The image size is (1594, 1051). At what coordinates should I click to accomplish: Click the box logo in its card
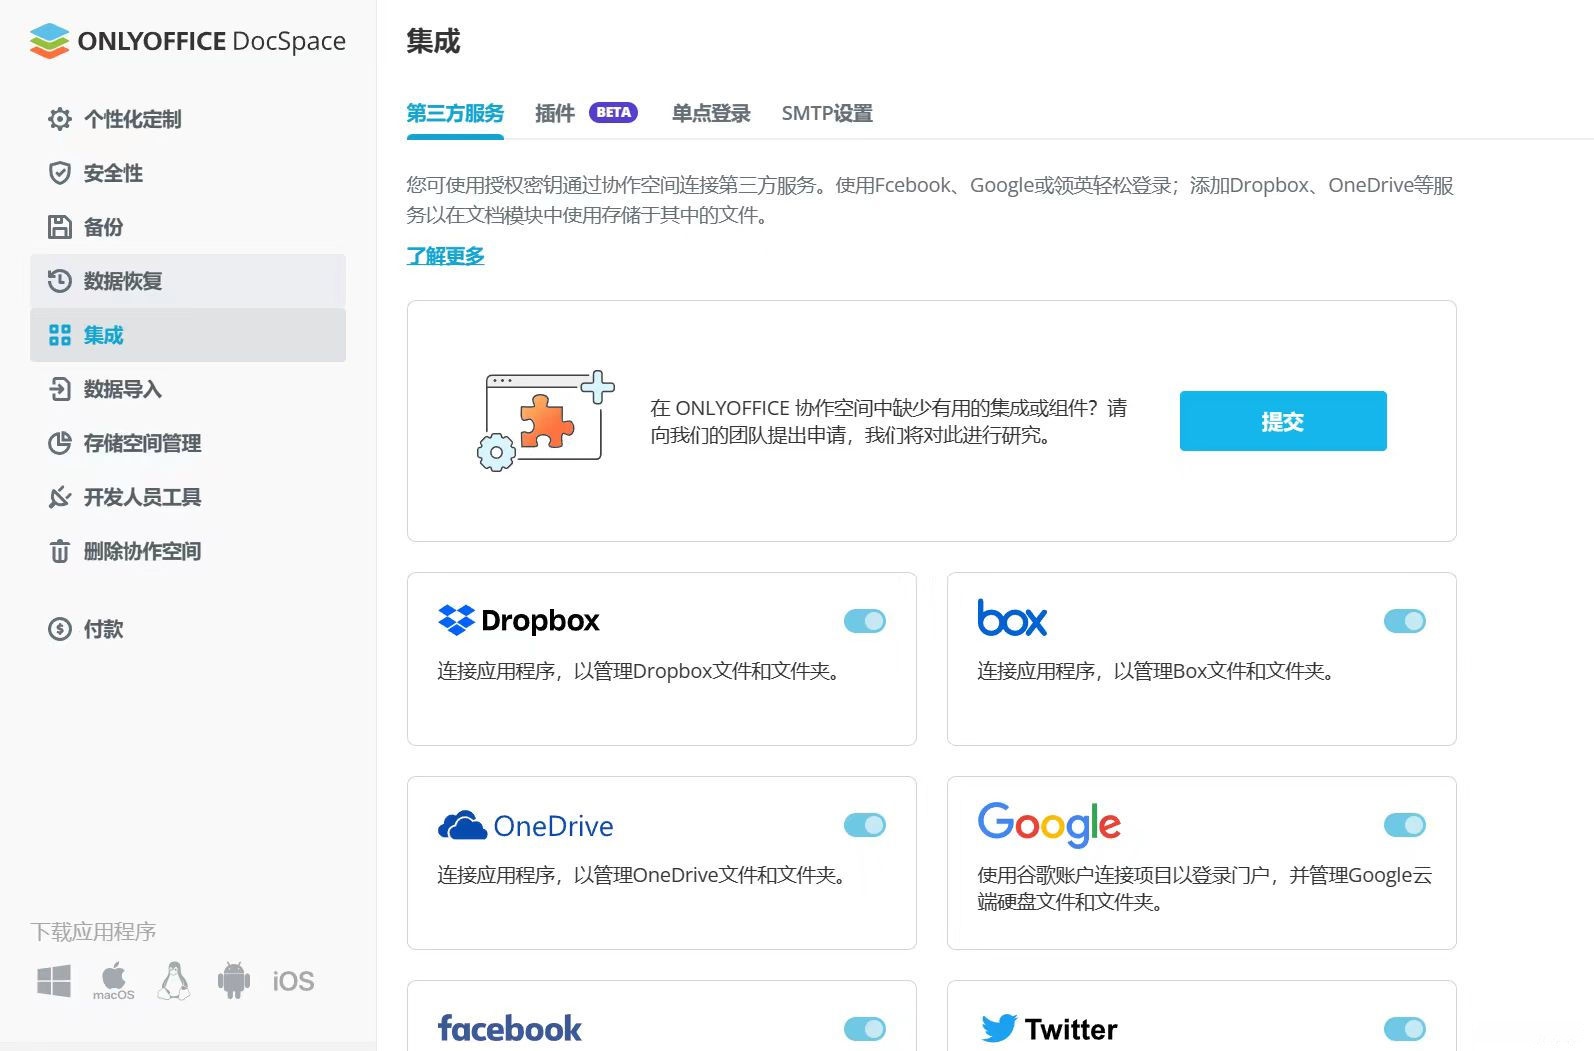tap(1012, 618)
